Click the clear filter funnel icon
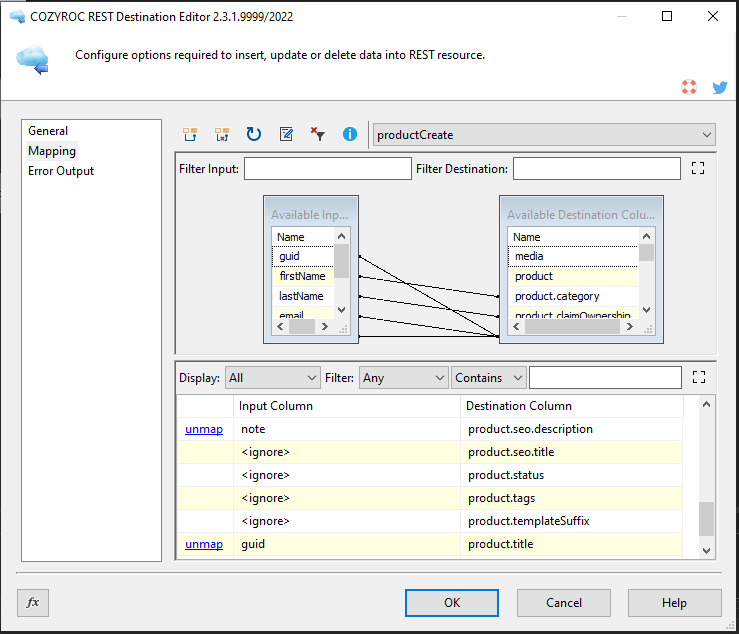Viewport: 739px width, 634px height. [x=318, y=134]
